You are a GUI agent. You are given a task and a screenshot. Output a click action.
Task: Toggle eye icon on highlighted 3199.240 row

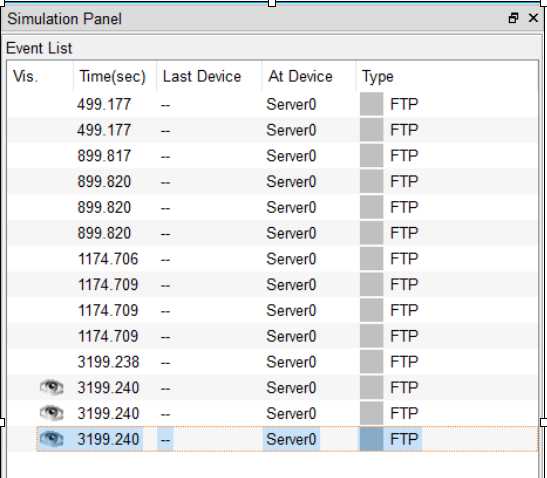click(52, 439)
